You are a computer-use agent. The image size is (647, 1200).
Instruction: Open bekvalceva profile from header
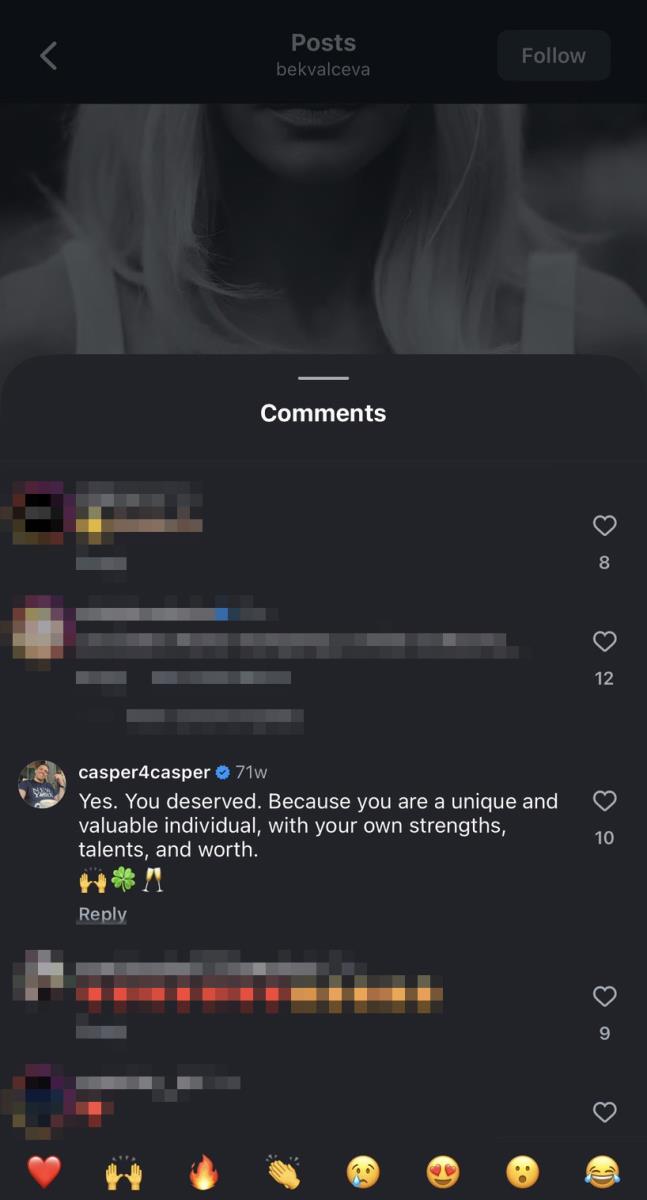point(323,70)
